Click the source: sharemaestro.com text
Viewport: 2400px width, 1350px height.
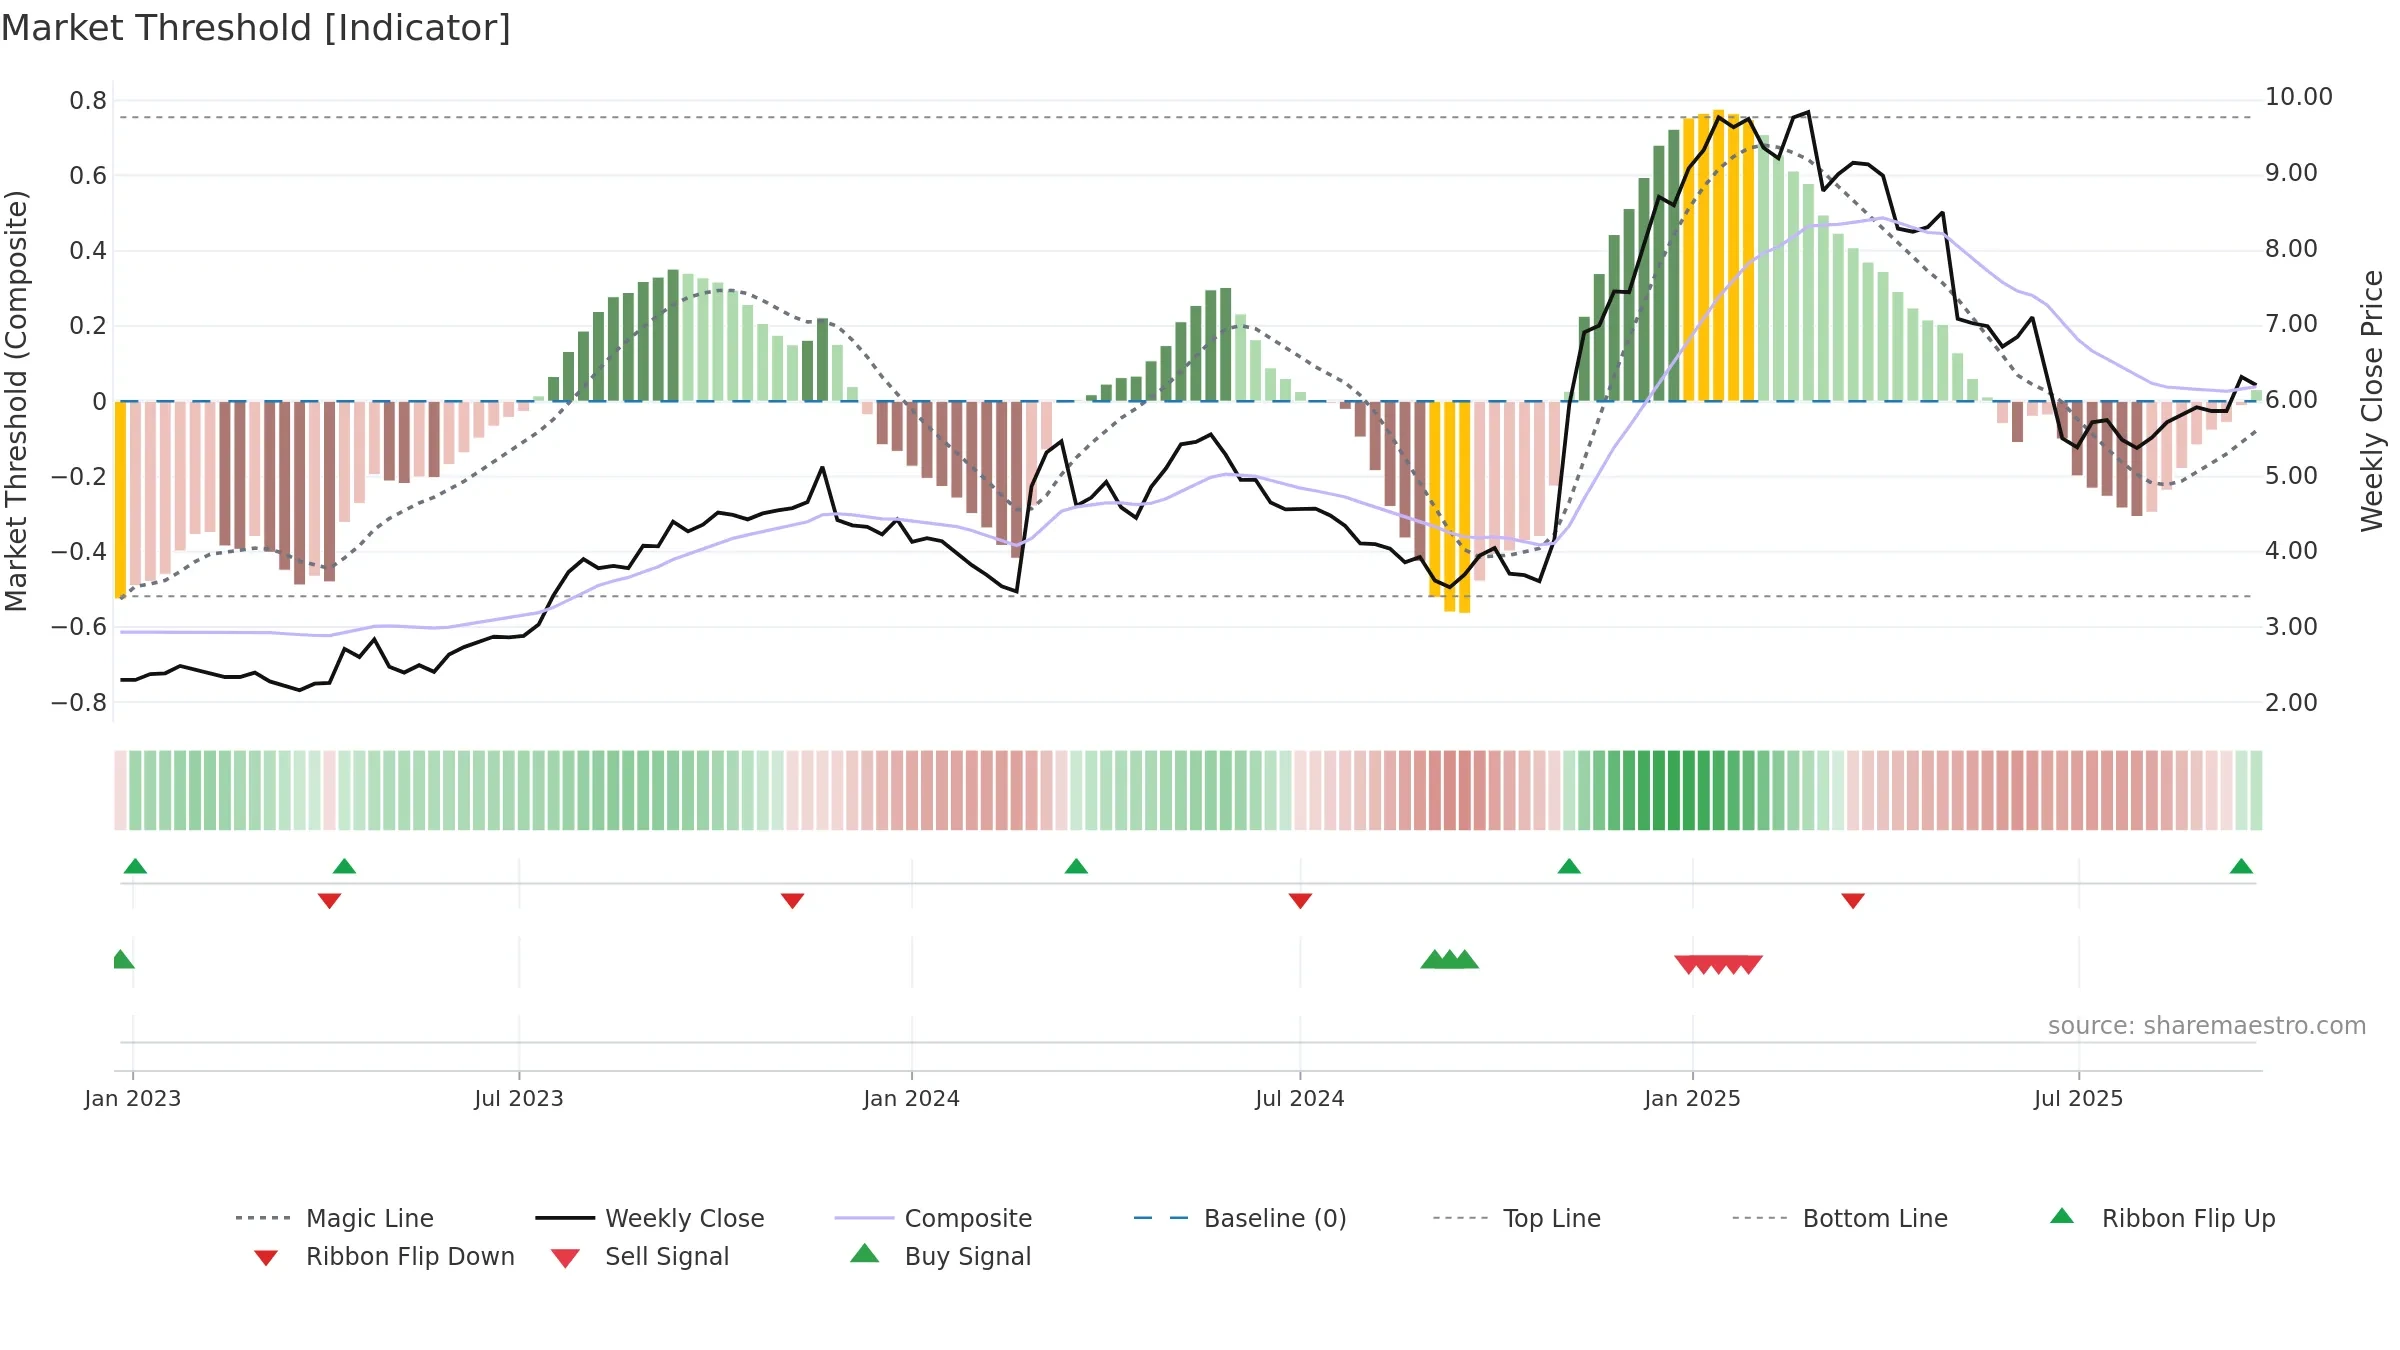click(2207, 1026)
